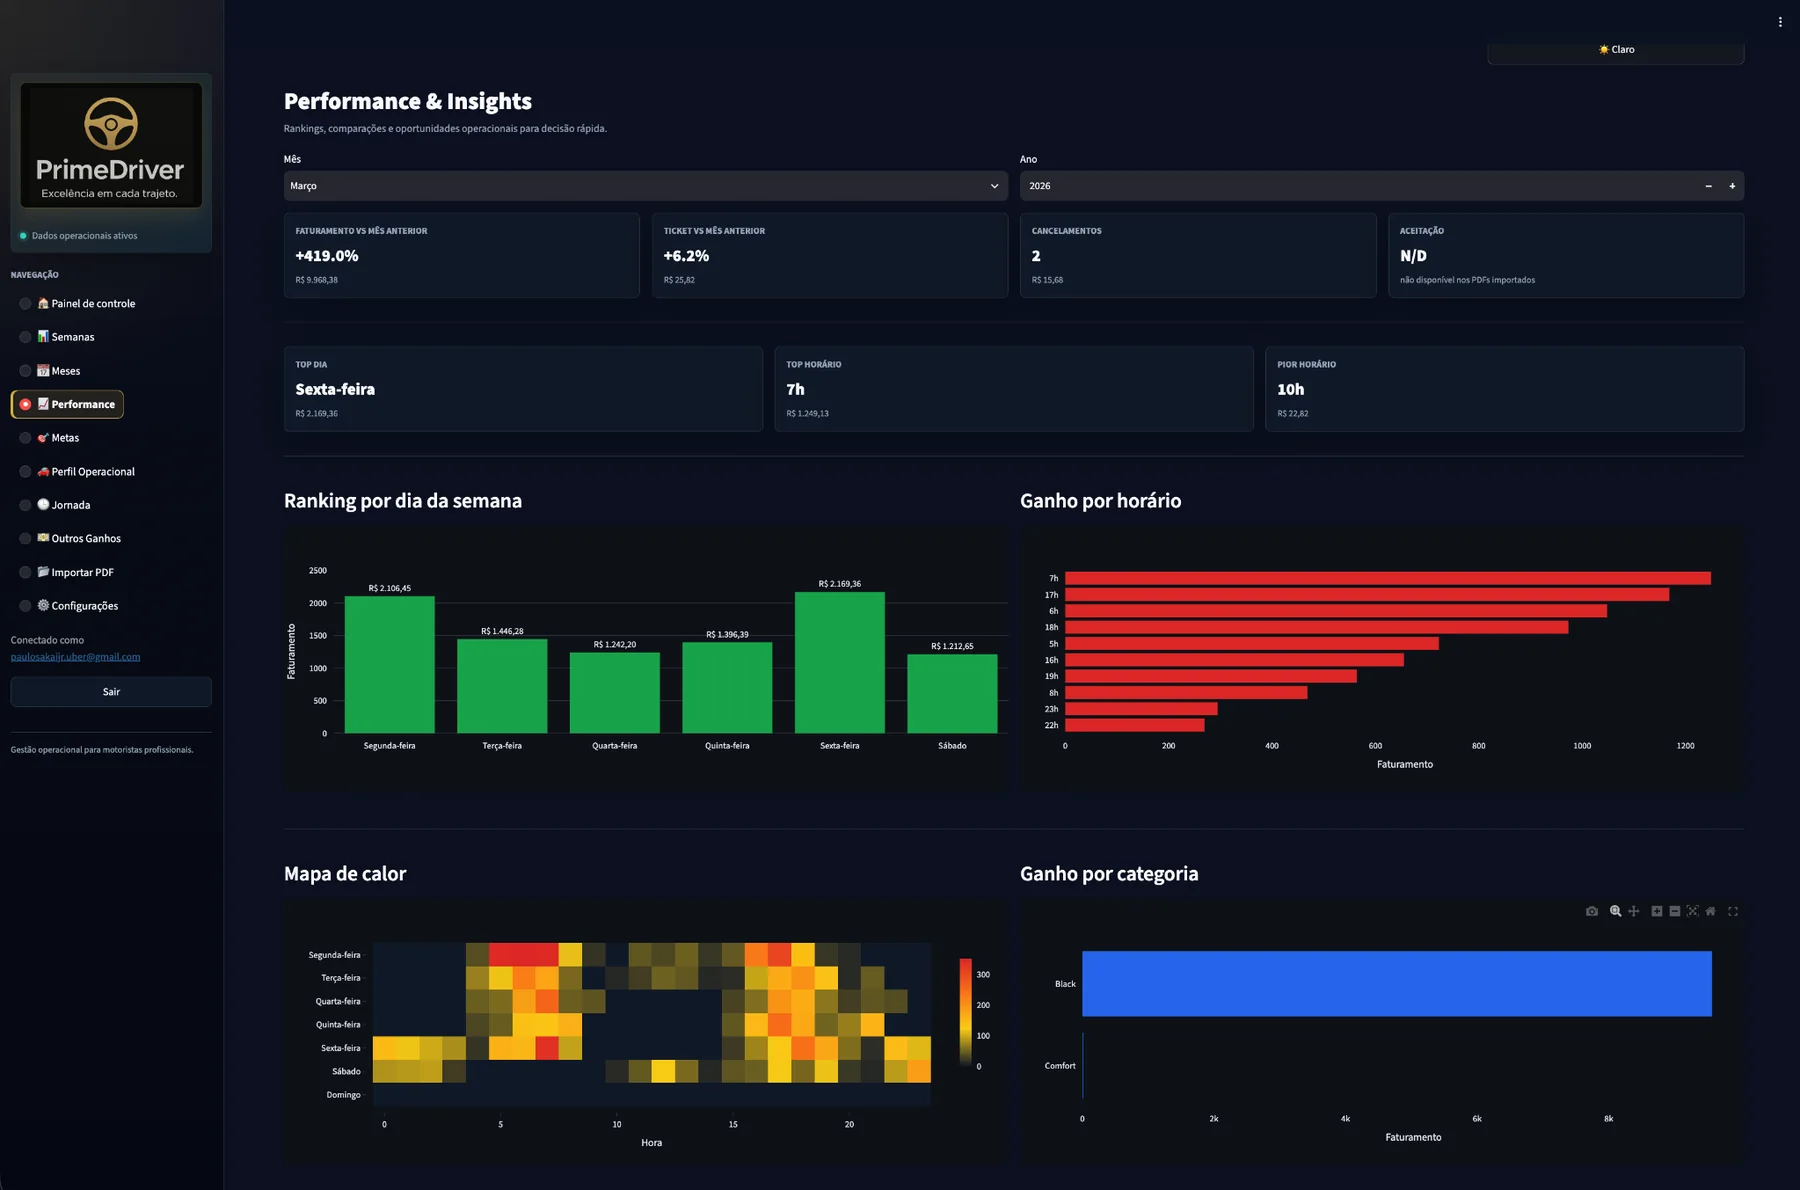Click the Performance & Insights title

click(x=408, y=101)
